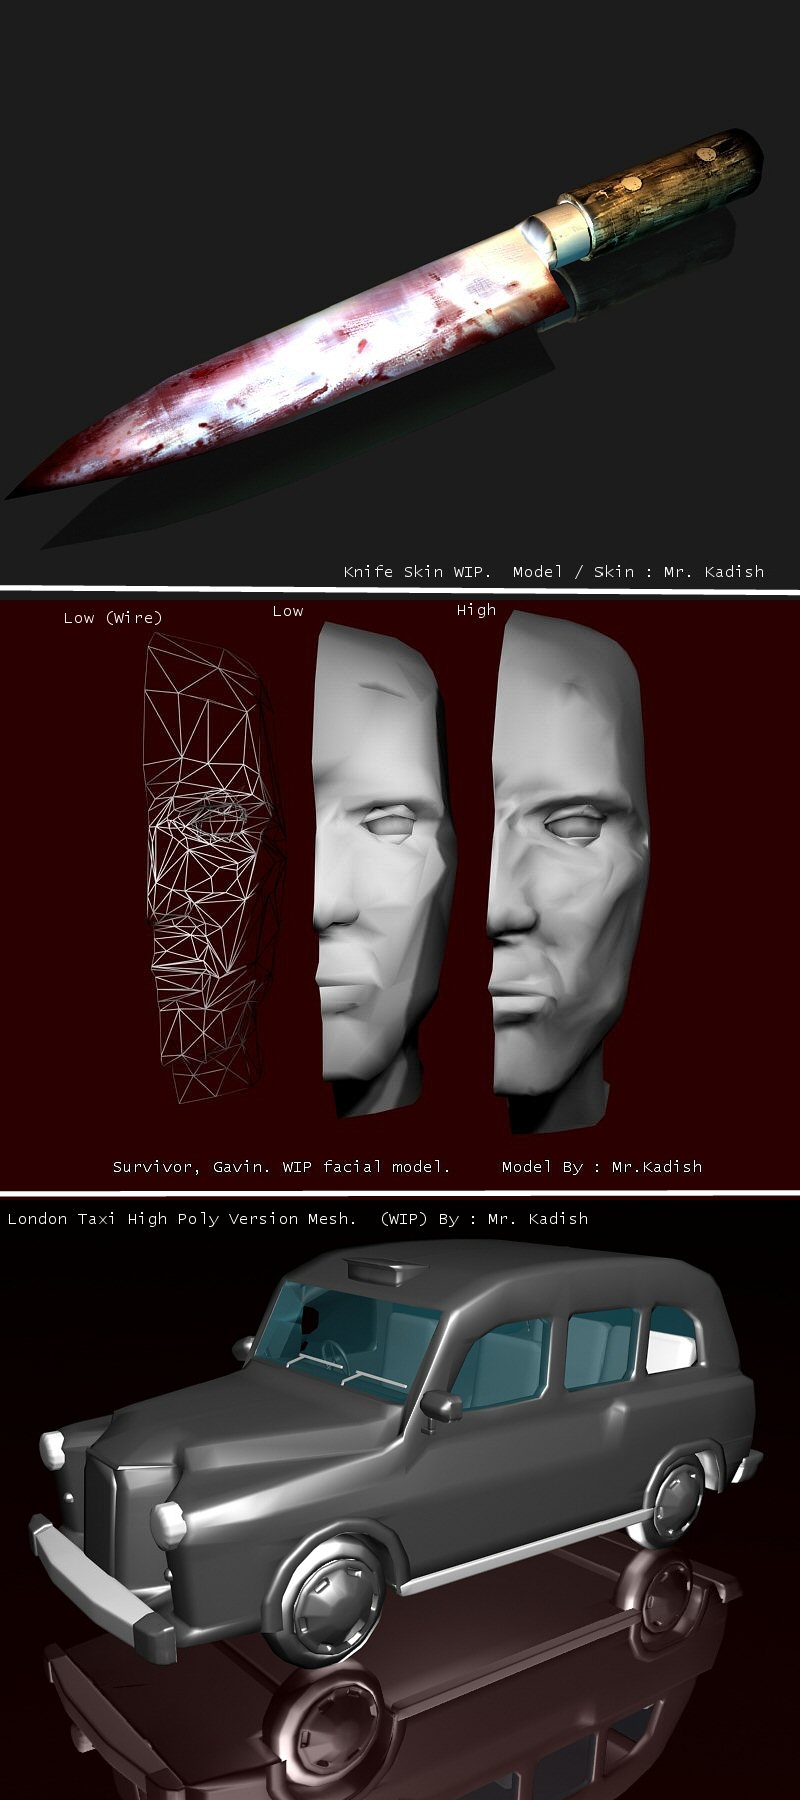Click the shaded low-poly face render
The width and height of the screenshot is (800, 1800).
pos(384,868)
